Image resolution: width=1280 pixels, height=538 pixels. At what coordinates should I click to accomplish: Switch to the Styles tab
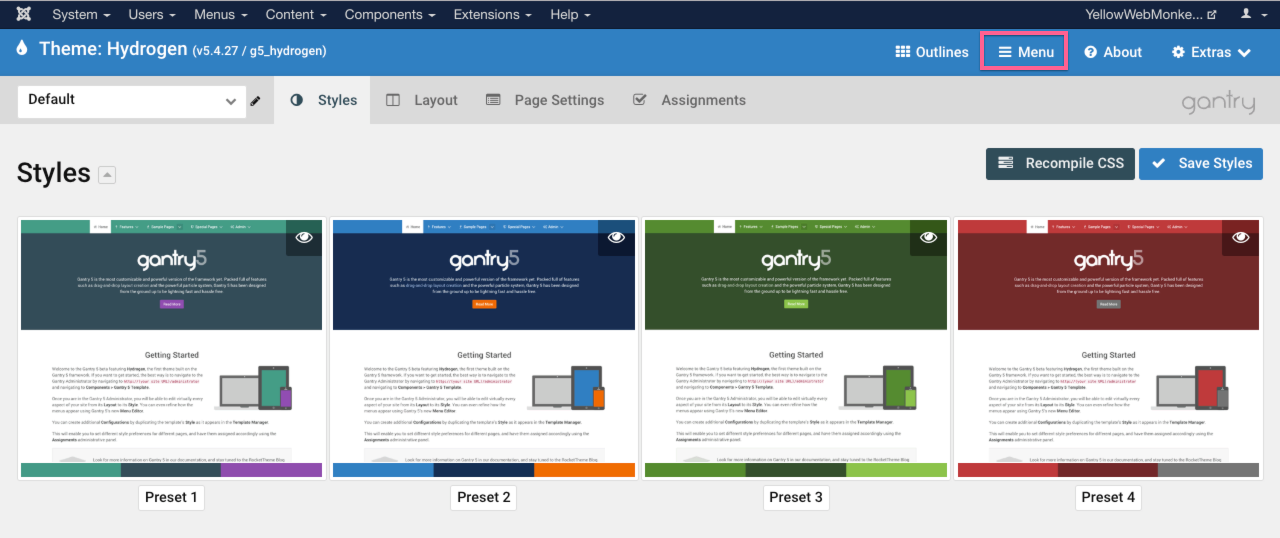tap(323, 100)
